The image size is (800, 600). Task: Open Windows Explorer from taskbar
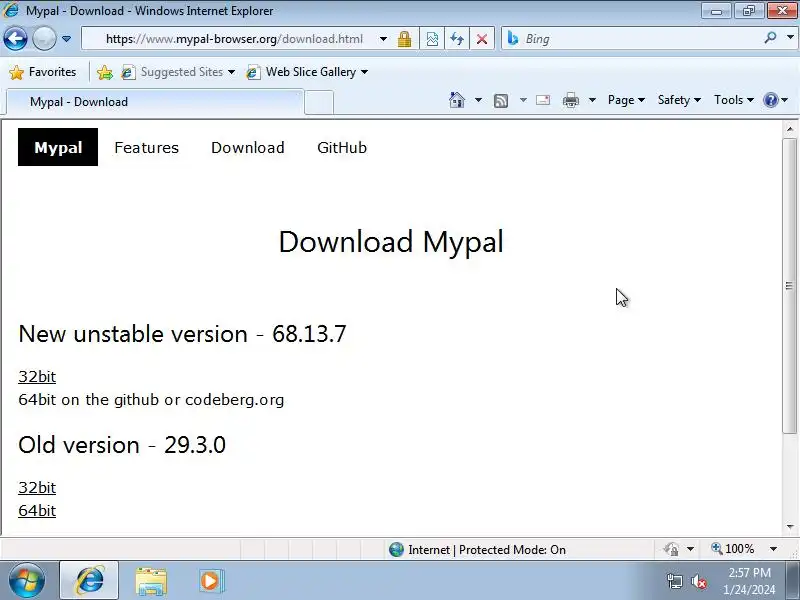[x=151, y=581]
